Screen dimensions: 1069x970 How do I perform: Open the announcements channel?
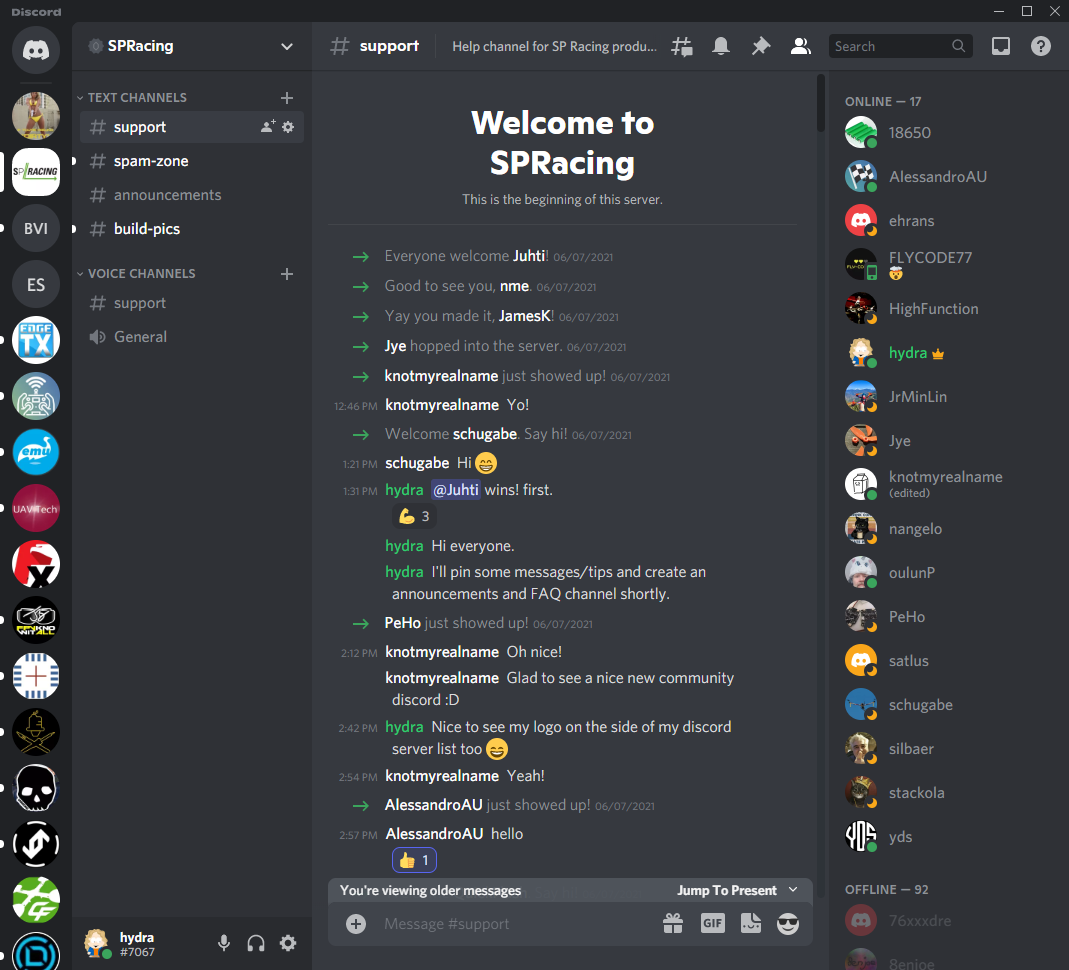tap(192, 195)
